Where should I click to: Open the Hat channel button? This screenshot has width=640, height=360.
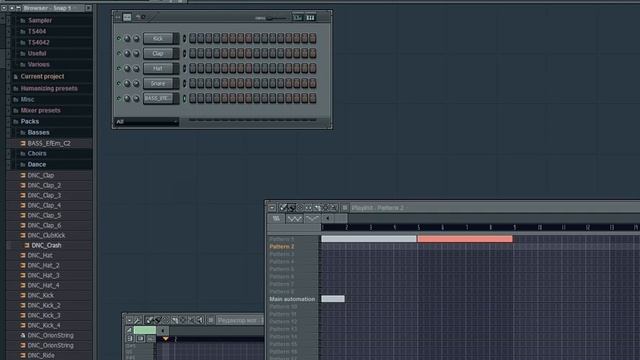(158, 68)
